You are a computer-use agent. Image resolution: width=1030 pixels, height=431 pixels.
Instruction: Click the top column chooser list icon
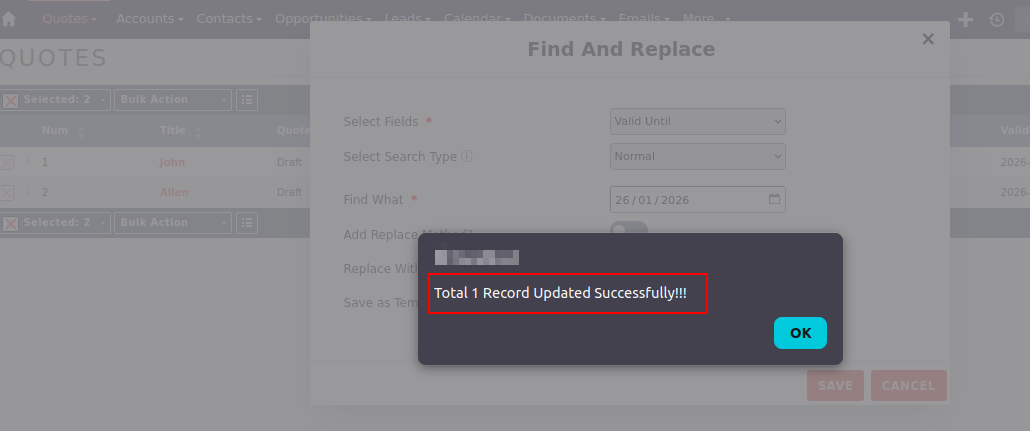pyautogui.click(x=246, y=100)
